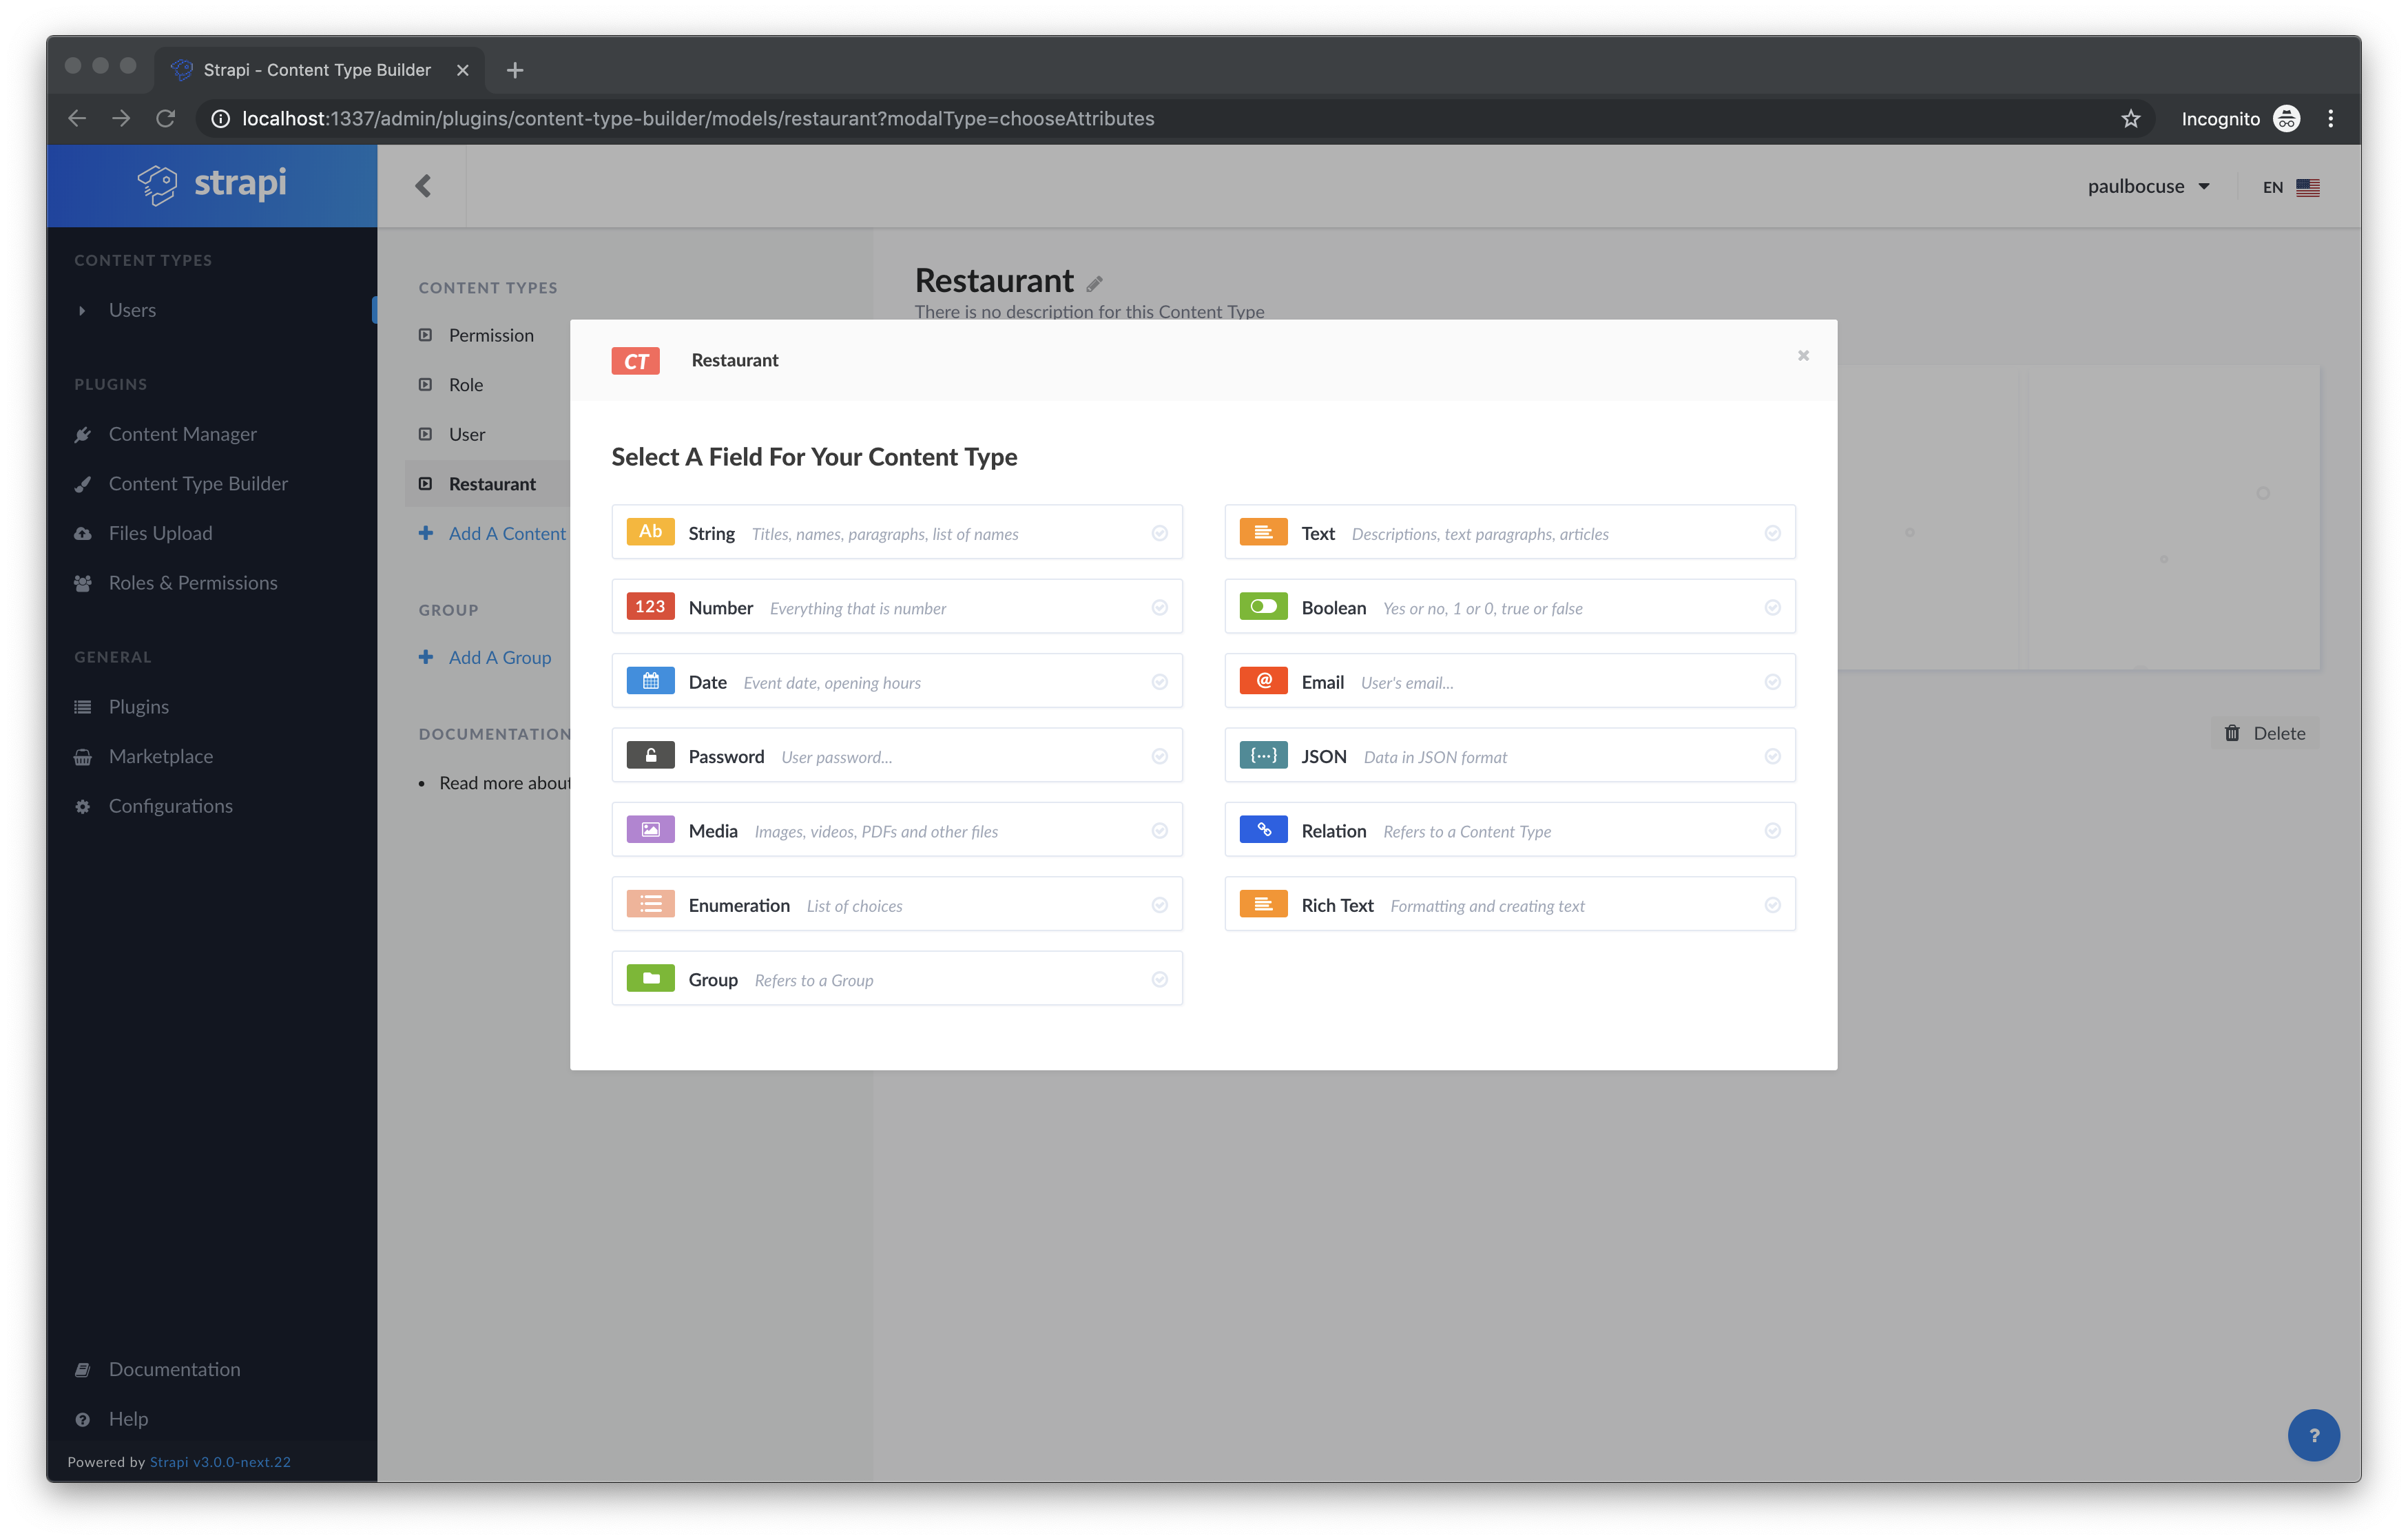The width and height of the screenshot is (2408, 1540).
Task: Click the Add A Group link
Action: click(499, 657)
